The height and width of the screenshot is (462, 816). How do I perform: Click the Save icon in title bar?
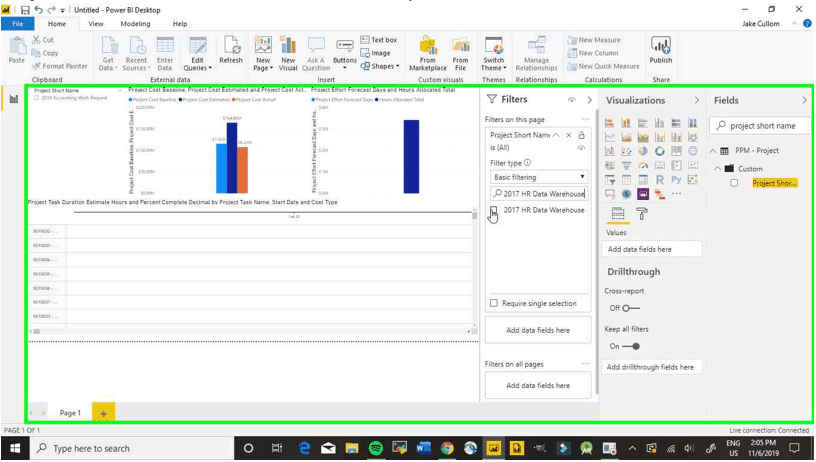[24, 10]
